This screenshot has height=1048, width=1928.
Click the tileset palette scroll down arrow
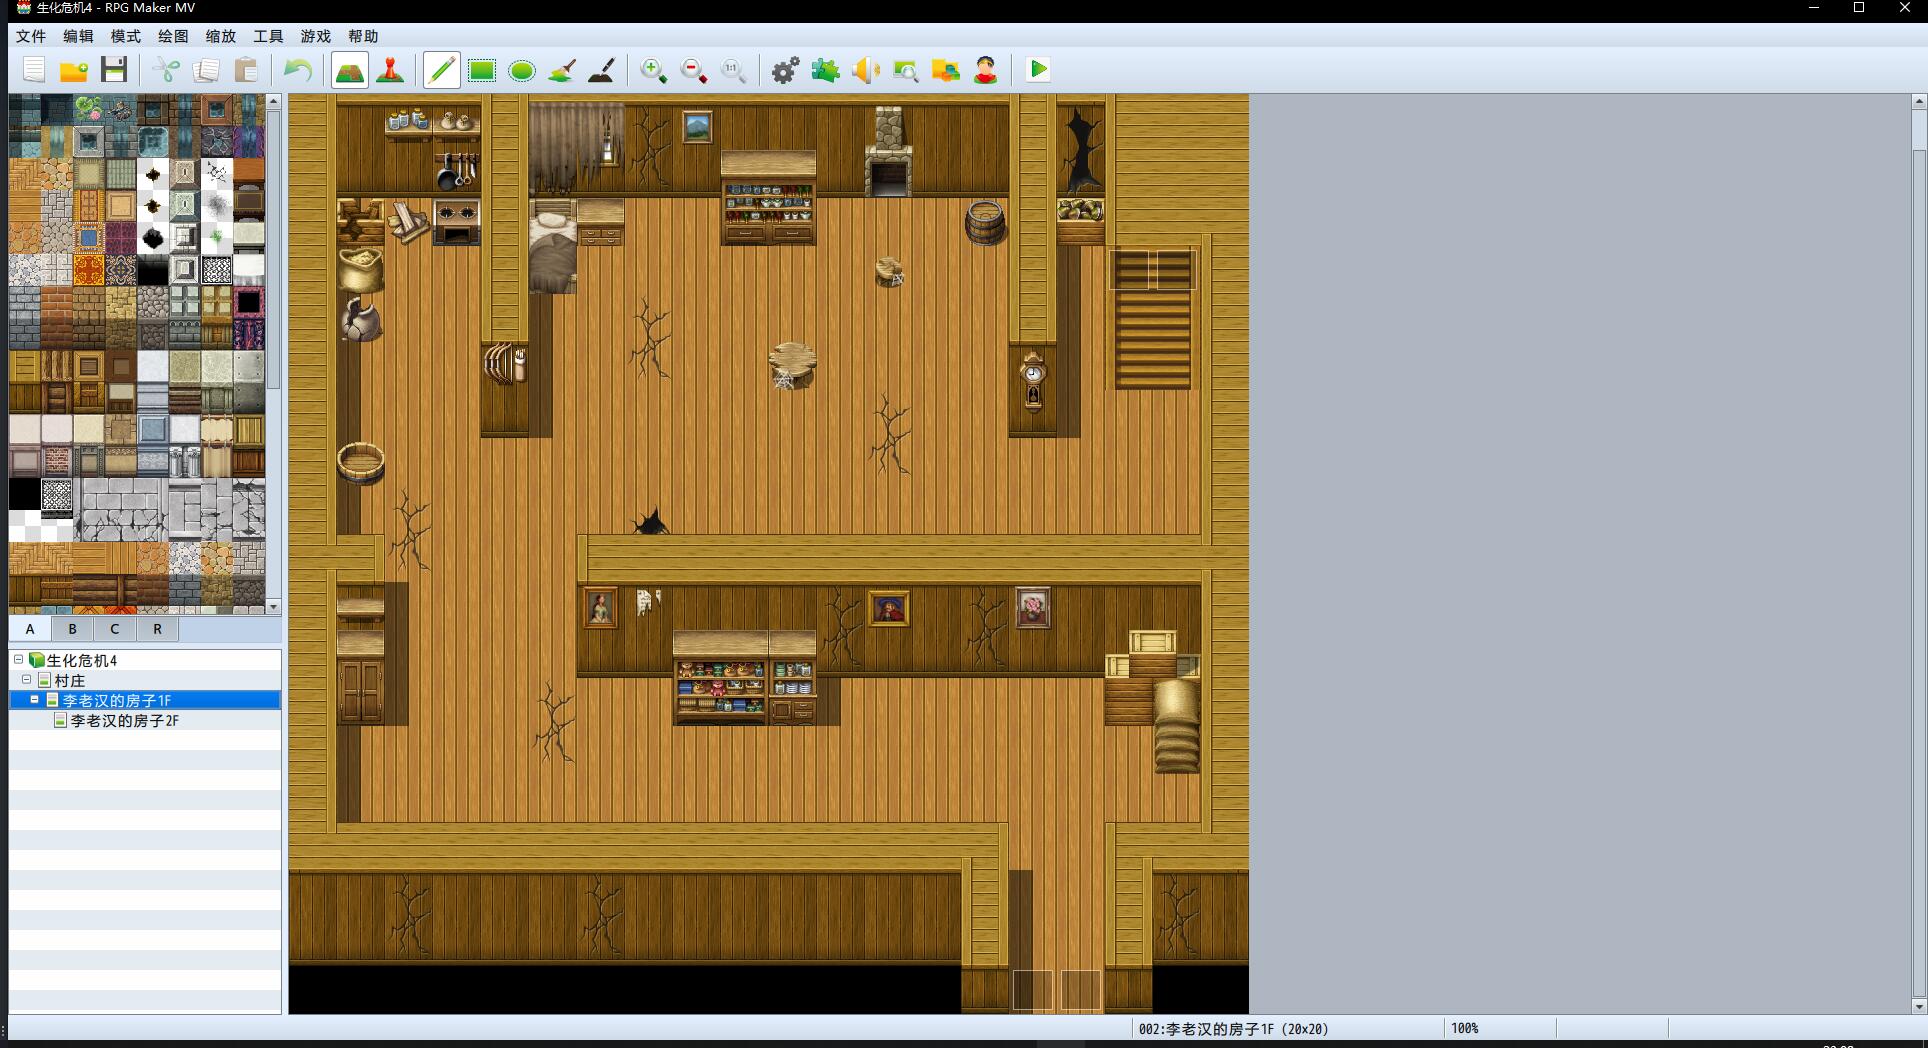tap(273, 606)
